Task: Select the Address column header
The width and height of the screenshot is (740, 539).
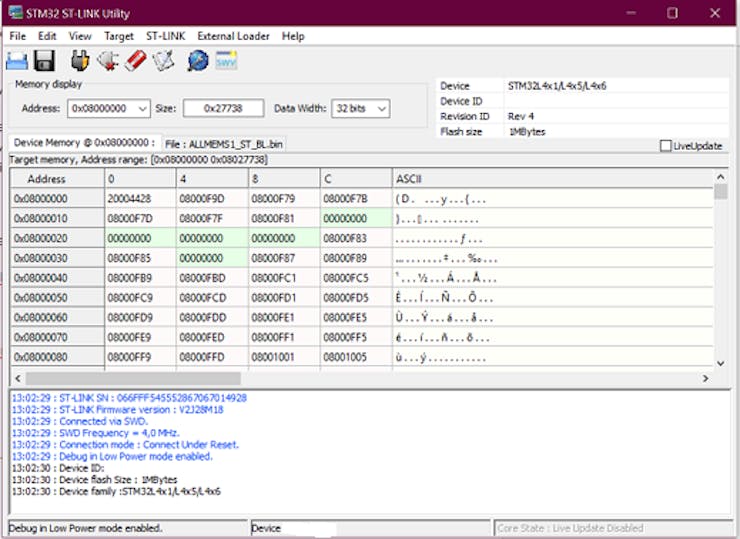Action: (57, 179)
